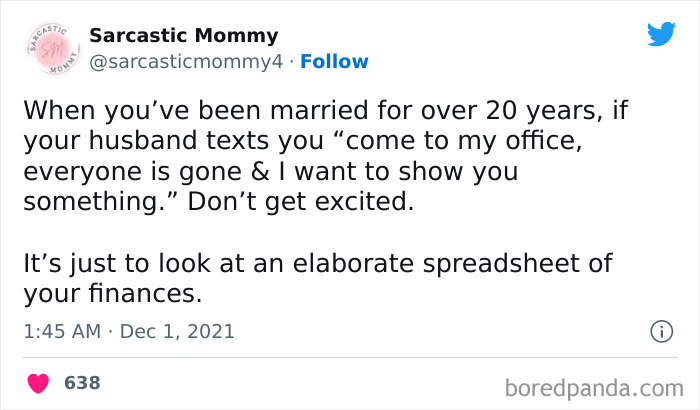Viewport: 700px width, 410px height.
Task: Click the boredpanda.com watermark
Action: (x=595, y=386)
